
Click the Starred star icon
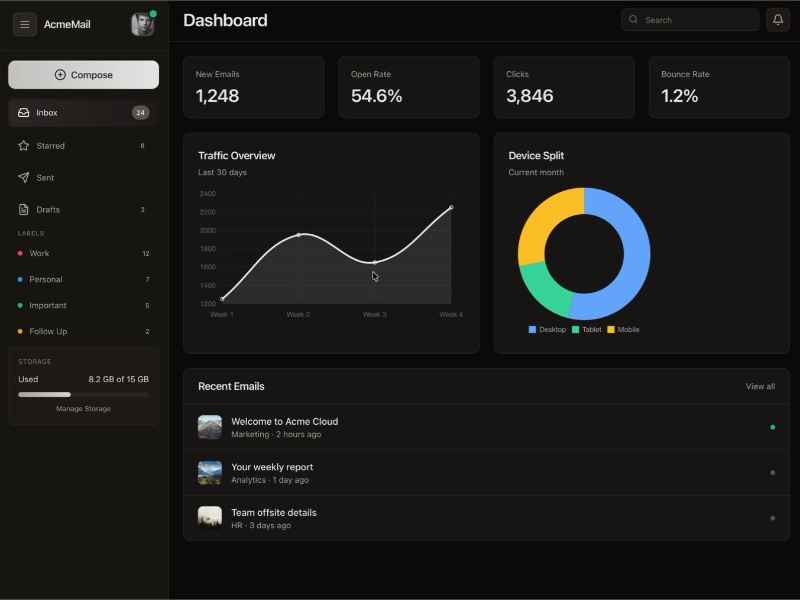coord(22,145)
